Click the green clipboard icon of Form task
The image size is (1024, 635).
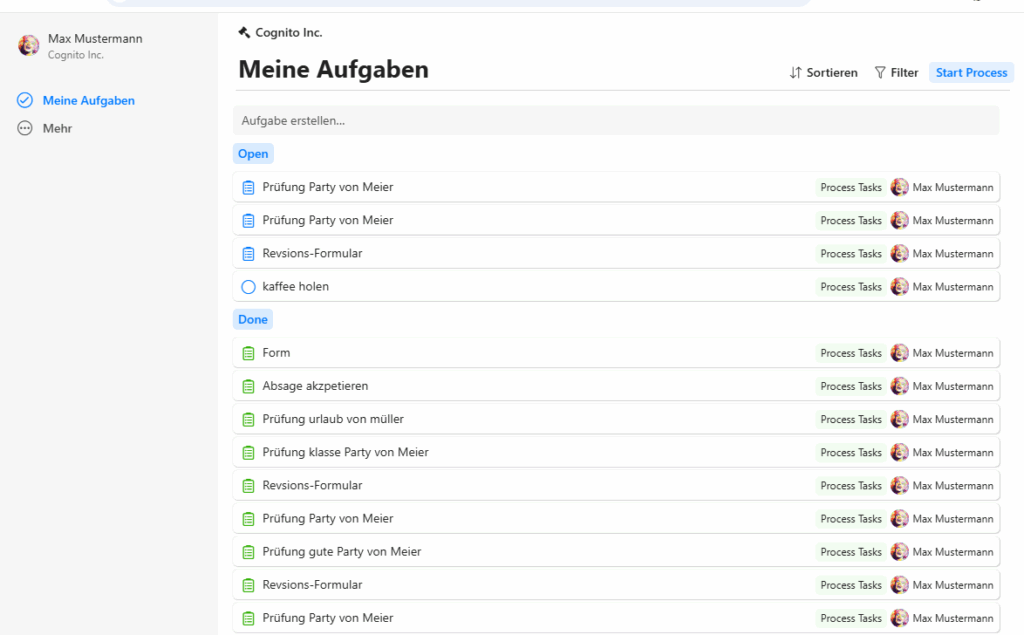click(249, 353)
